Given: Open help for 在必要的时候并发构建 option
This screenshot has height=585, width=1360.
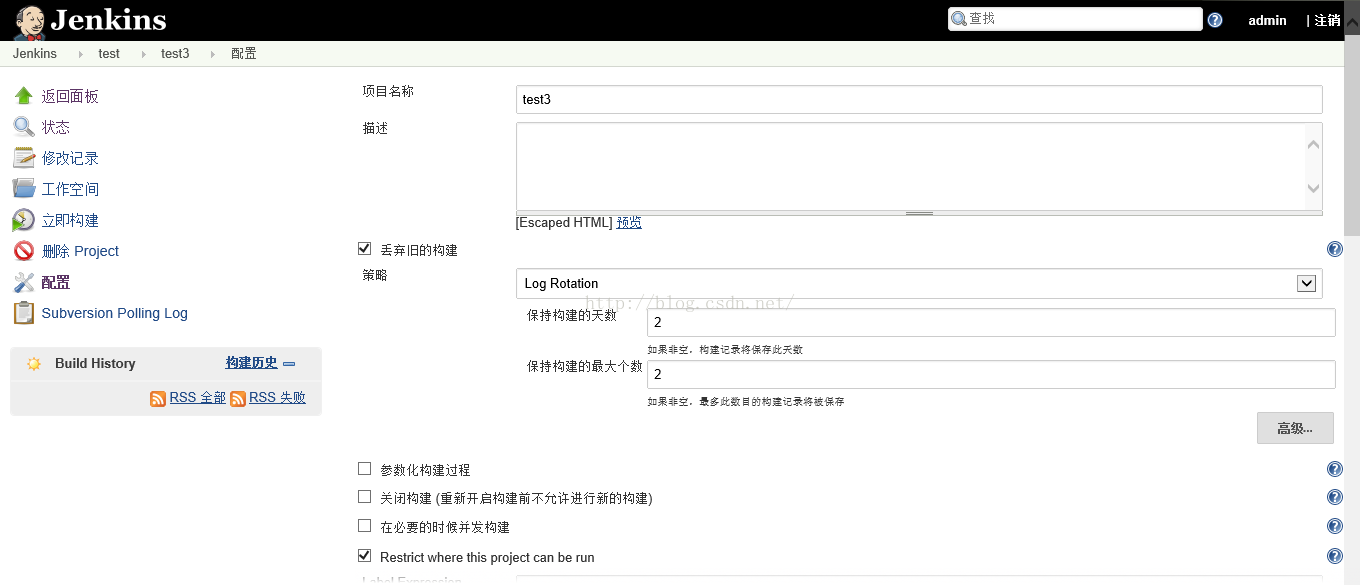Looking at the screenshot, I should coord(1335,526).
